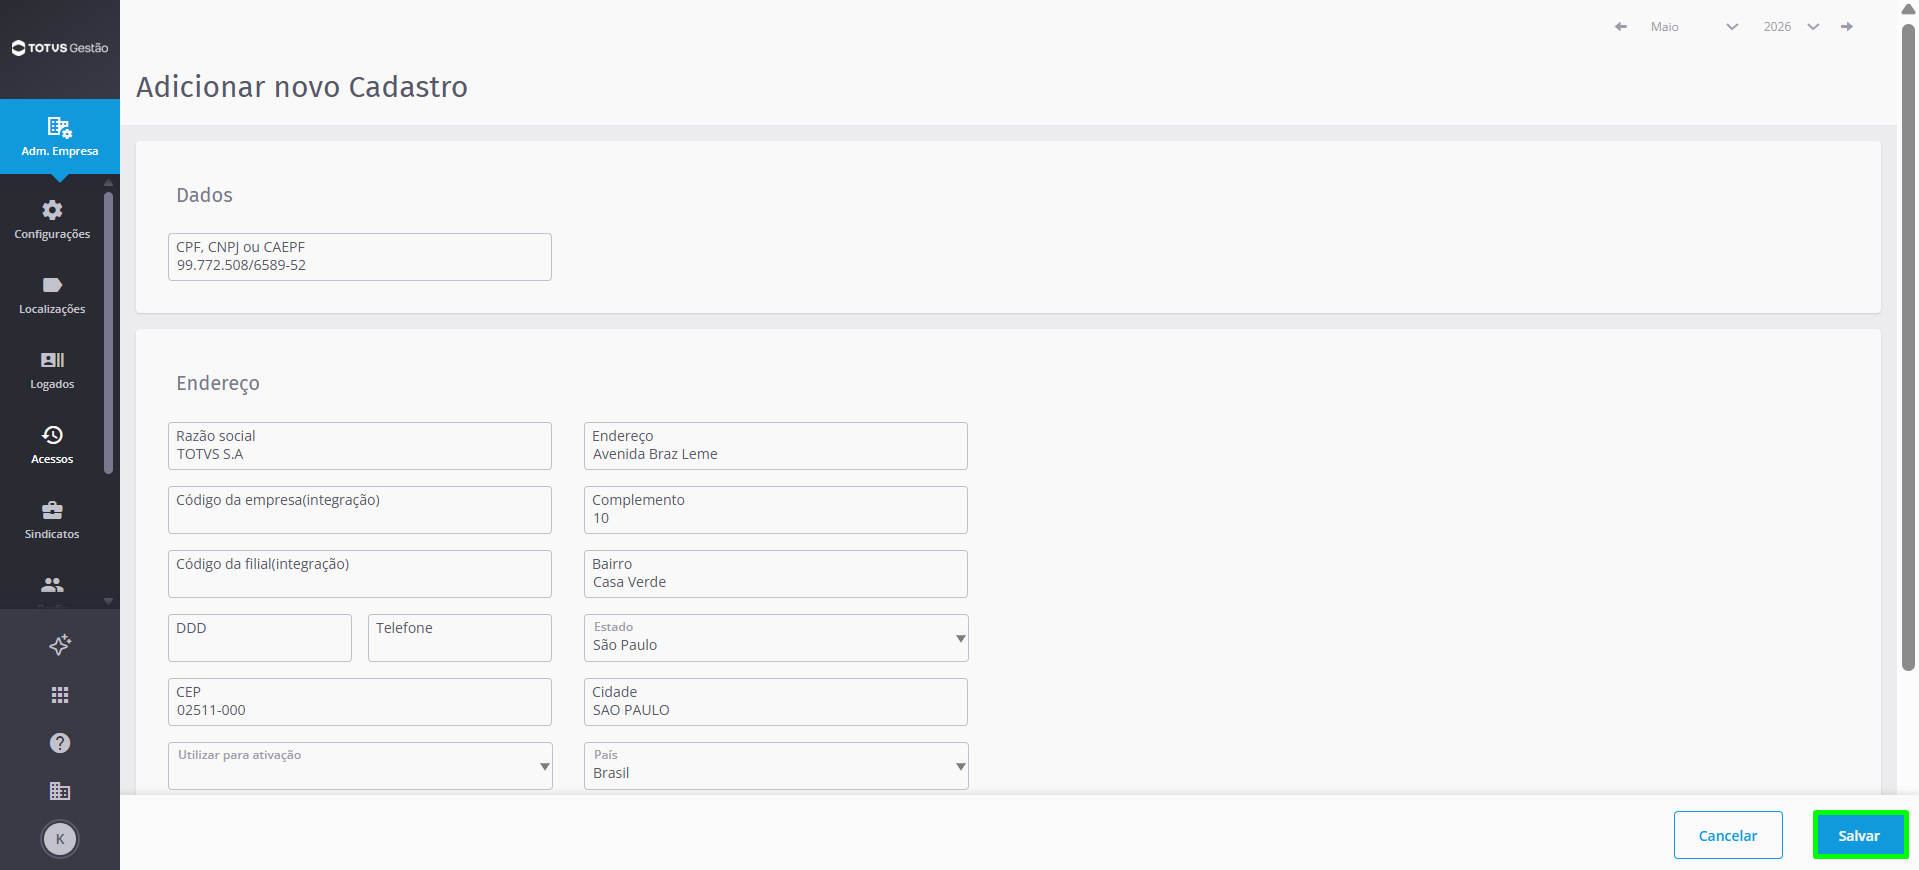Click the Cancelar button

pyautogui.click(x=1728, y=835)
